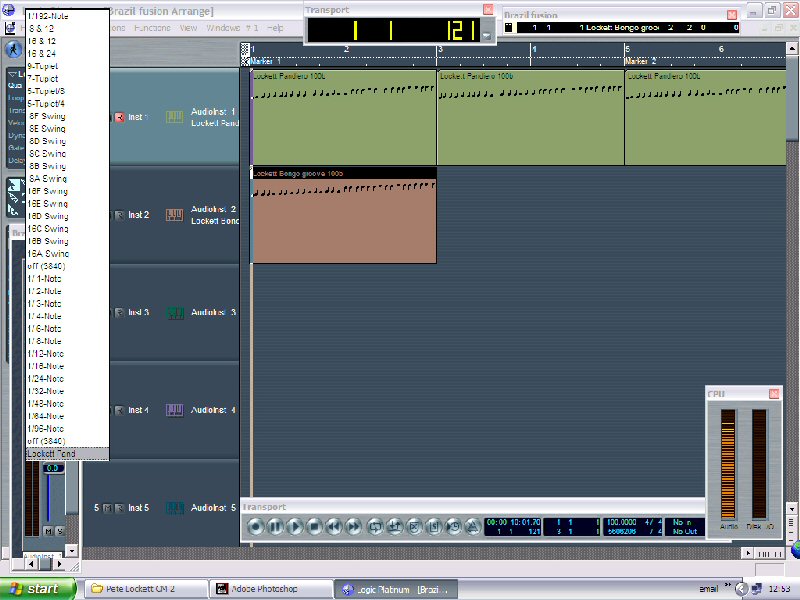The image size is (800, 600).
Task: Toggle the R button on Inst 2
Action: point(119,215)
